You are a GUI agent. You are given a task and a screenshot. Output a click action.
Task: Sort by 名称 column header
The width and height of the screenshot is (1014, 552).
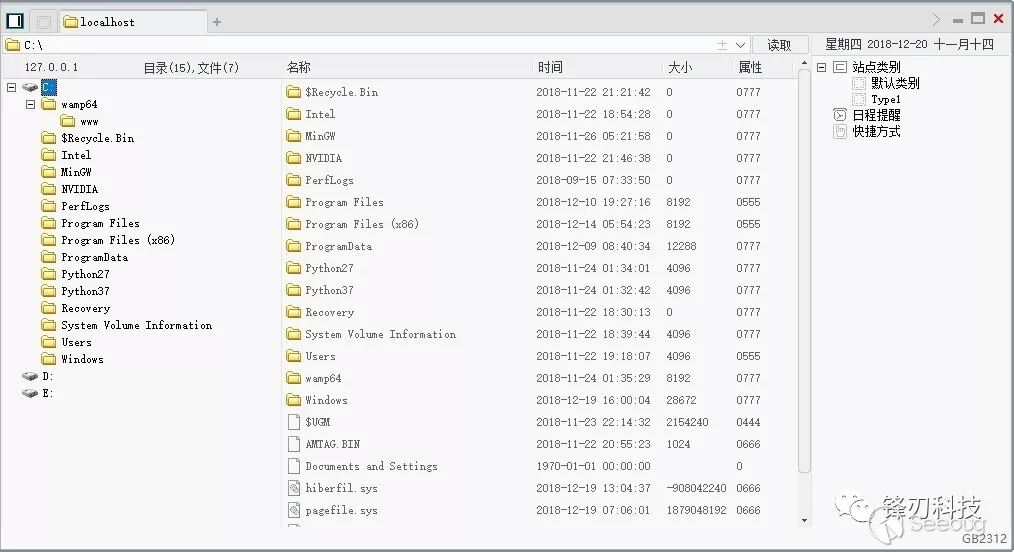pos(299,67)
